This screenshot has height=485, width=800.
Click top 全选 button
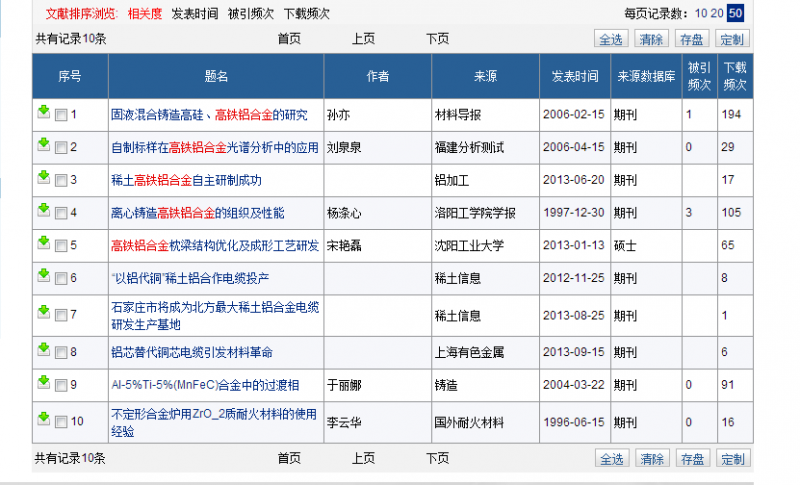611,39
